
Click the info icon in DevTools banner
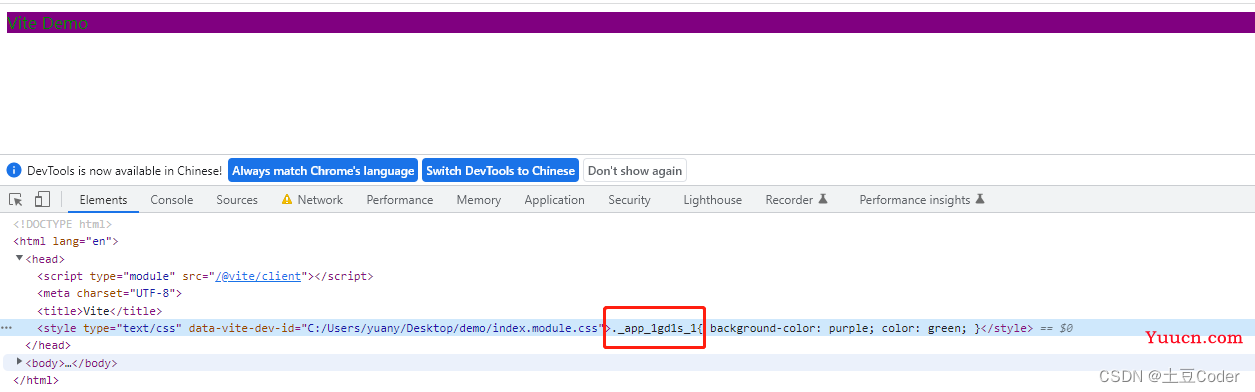click(14, 171)
